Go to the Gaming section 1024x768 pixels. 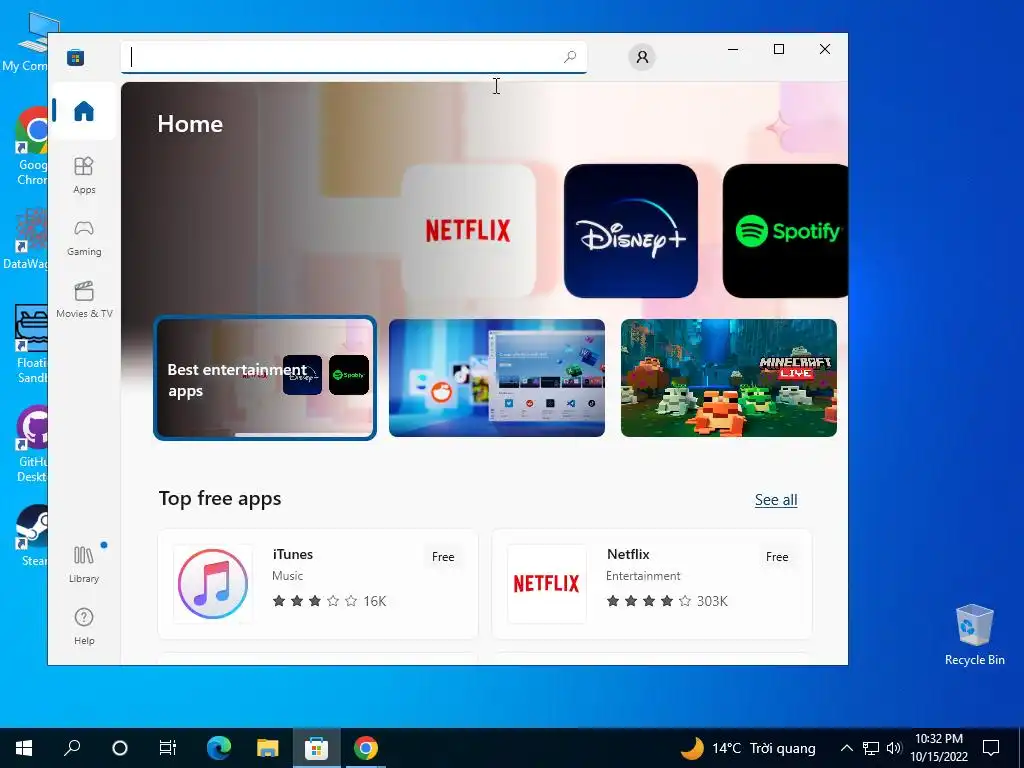(84, 237)
